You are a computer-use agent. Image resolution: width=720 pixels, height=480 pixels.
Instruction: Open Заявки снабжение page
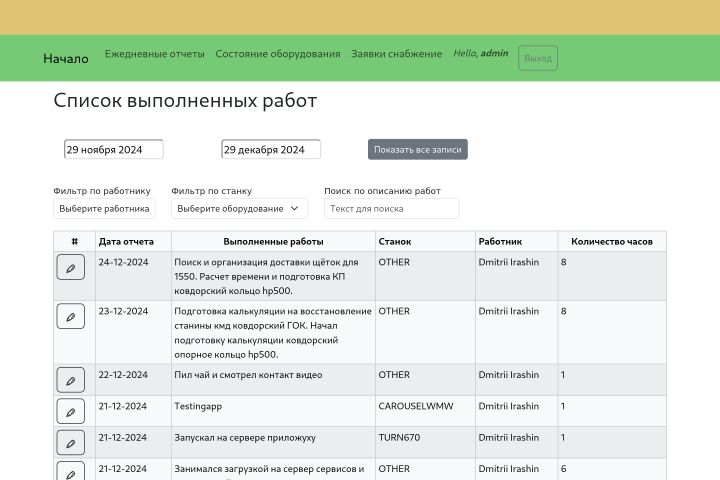[x=397, y=54]
